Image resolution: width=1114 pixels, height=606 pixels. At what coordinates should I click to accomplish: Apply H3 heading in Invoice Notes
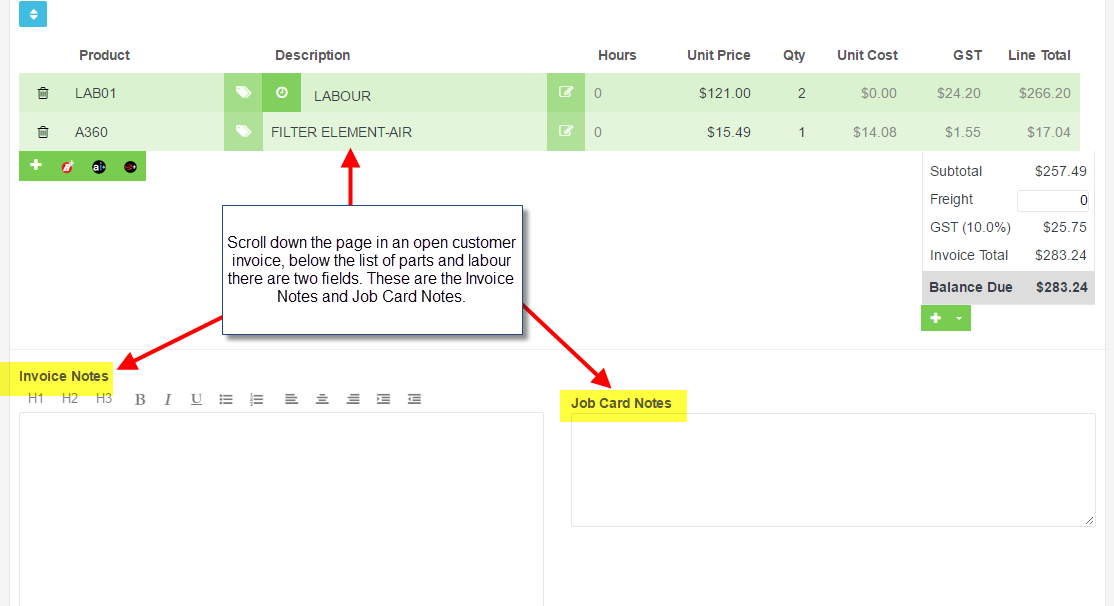point(104,399)
